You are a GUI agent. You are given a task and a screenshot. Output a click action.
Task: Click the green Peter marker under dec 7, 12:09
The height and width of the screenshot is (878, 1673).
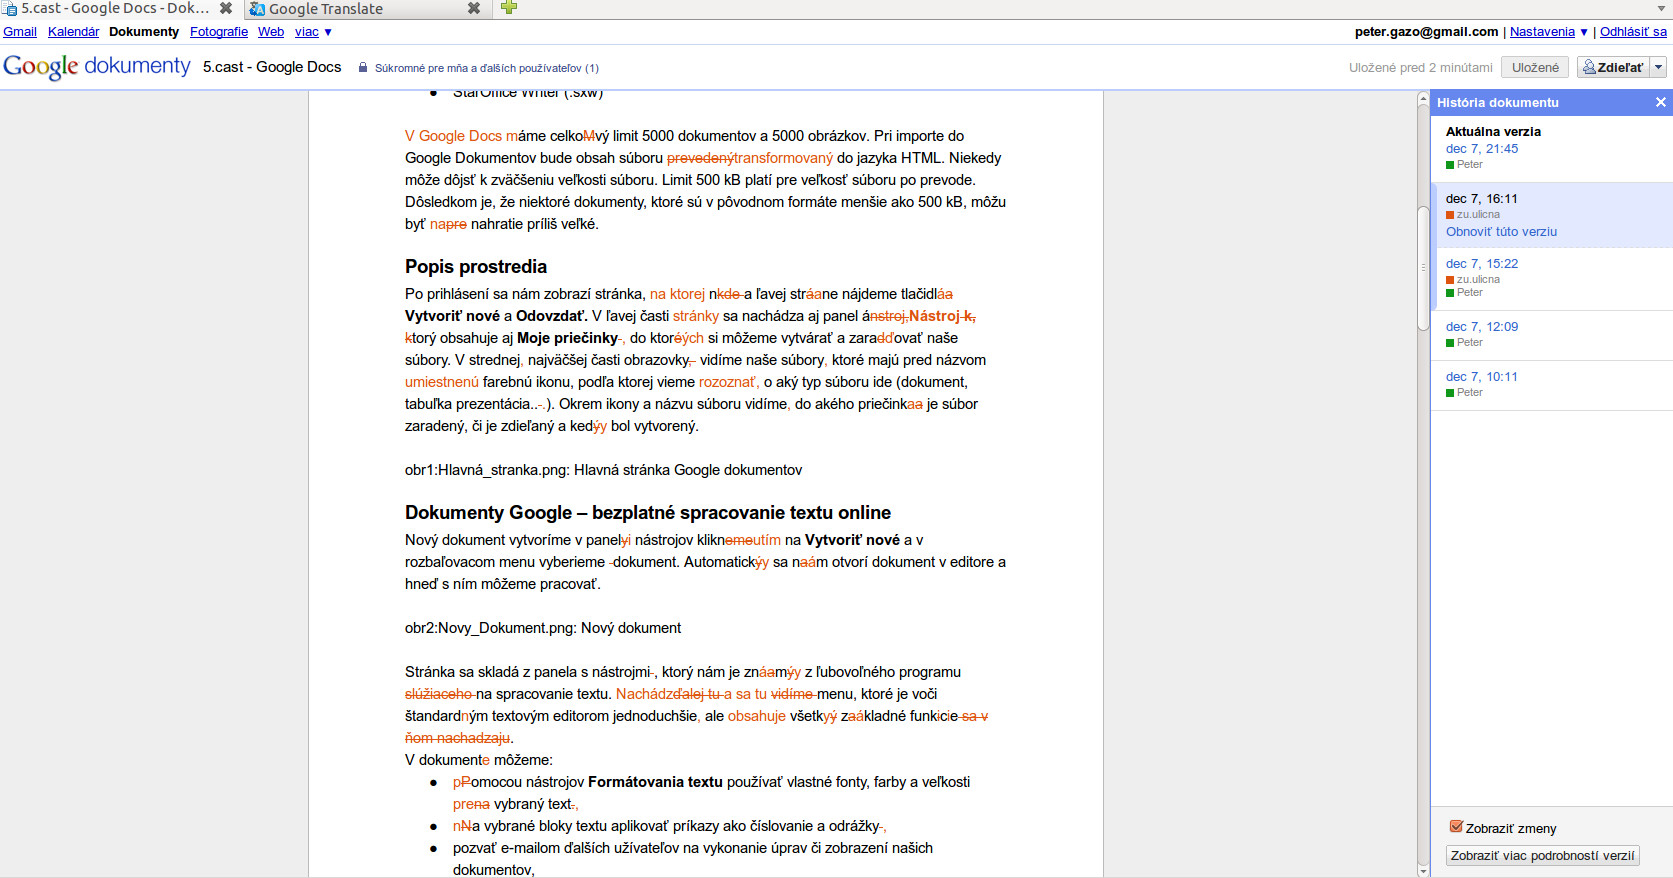[x=1450, y=343]
